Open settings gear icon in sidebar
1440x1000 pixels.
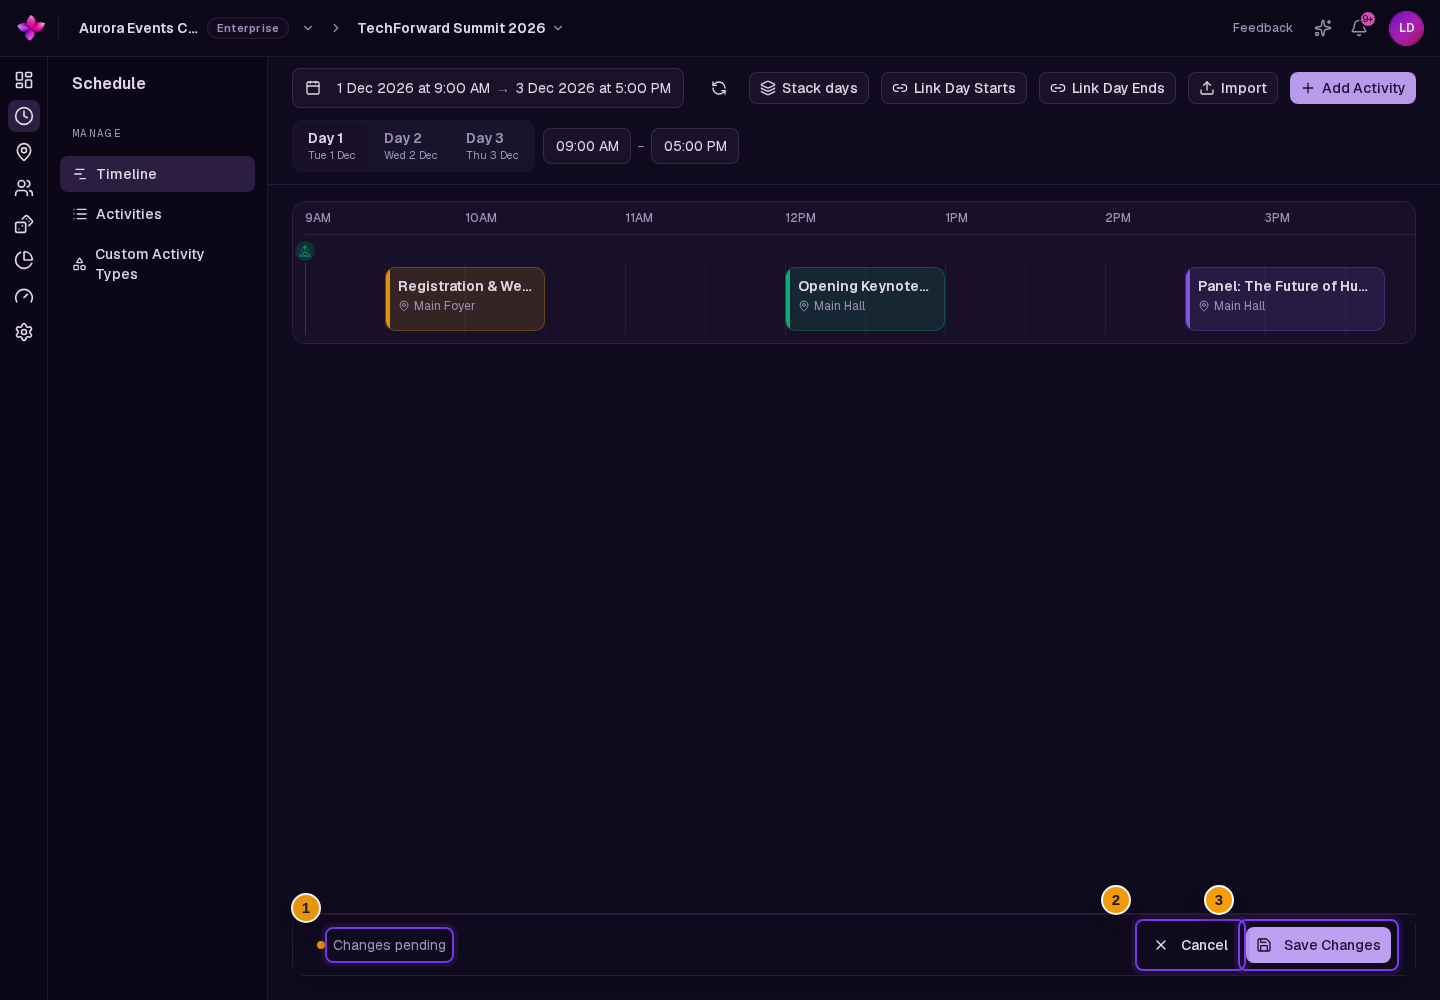pos(24,332)
